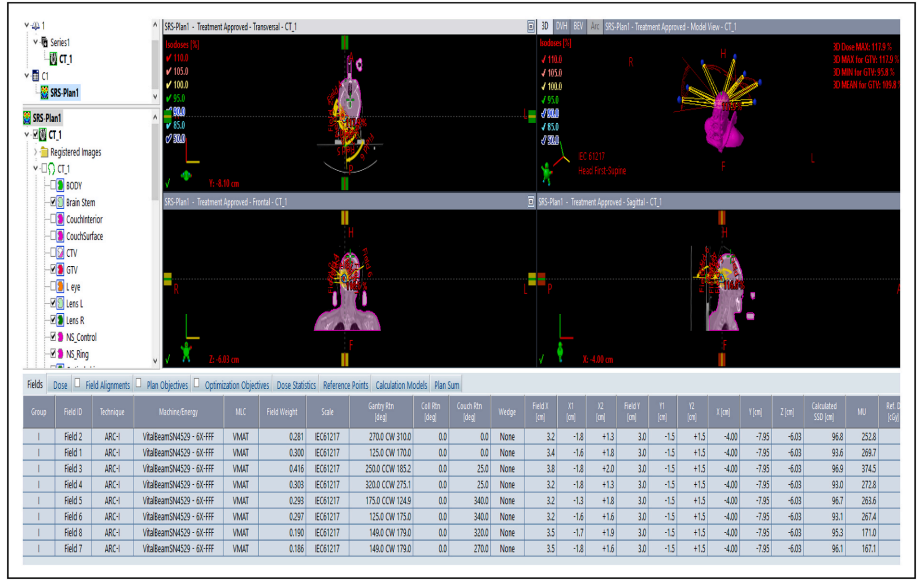Image resolution: width=924 pixels, height=583 pixels.
Task: Uncheck the Brain Stem structure checkbox
Action: pos(52,202)
